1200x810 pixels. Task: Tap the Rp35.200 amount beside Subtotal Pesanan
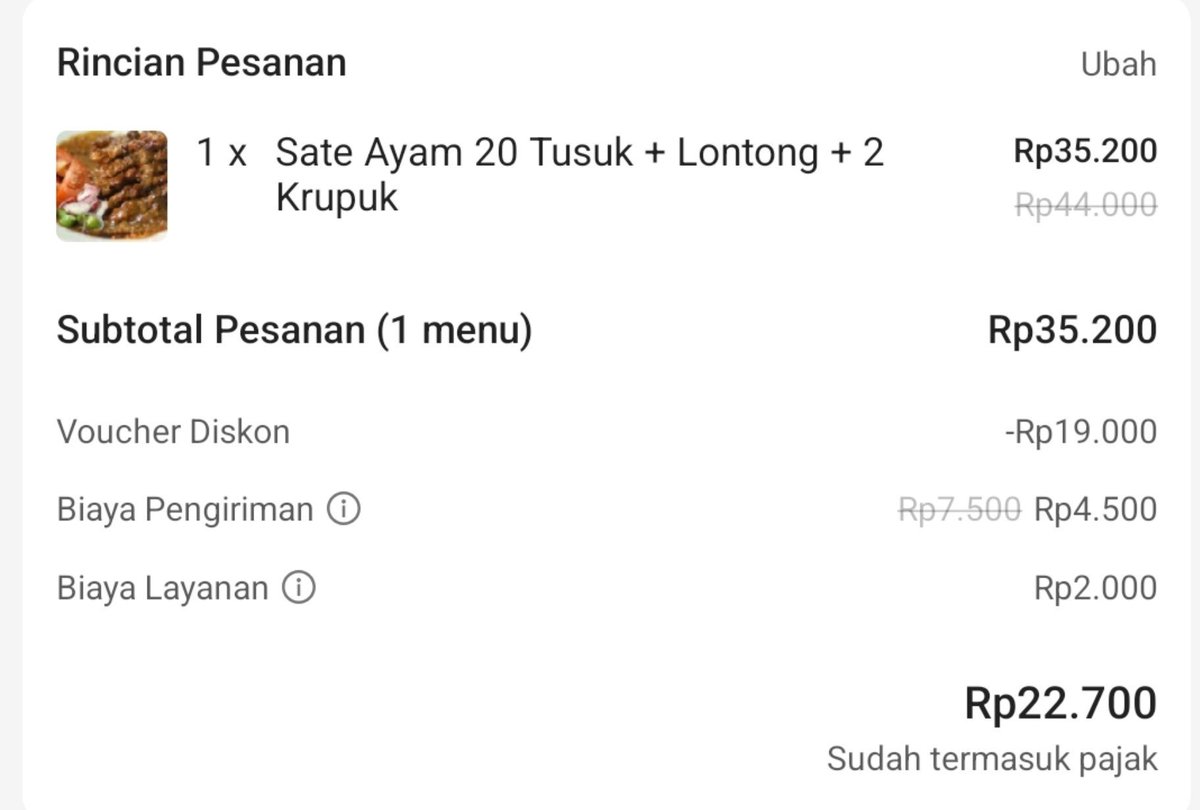pos(1072,330)
